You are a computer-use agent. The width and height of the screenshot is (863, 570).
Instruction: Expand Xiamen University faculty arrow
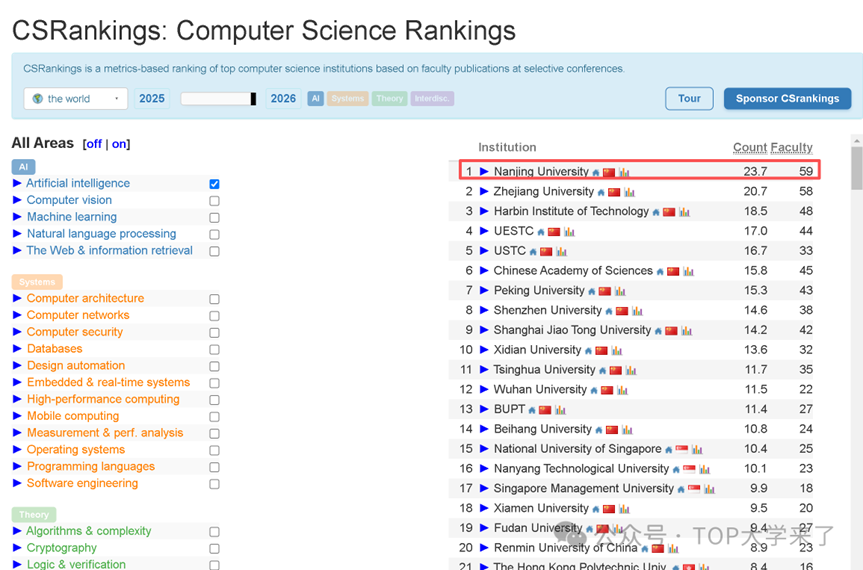(484, 508)
